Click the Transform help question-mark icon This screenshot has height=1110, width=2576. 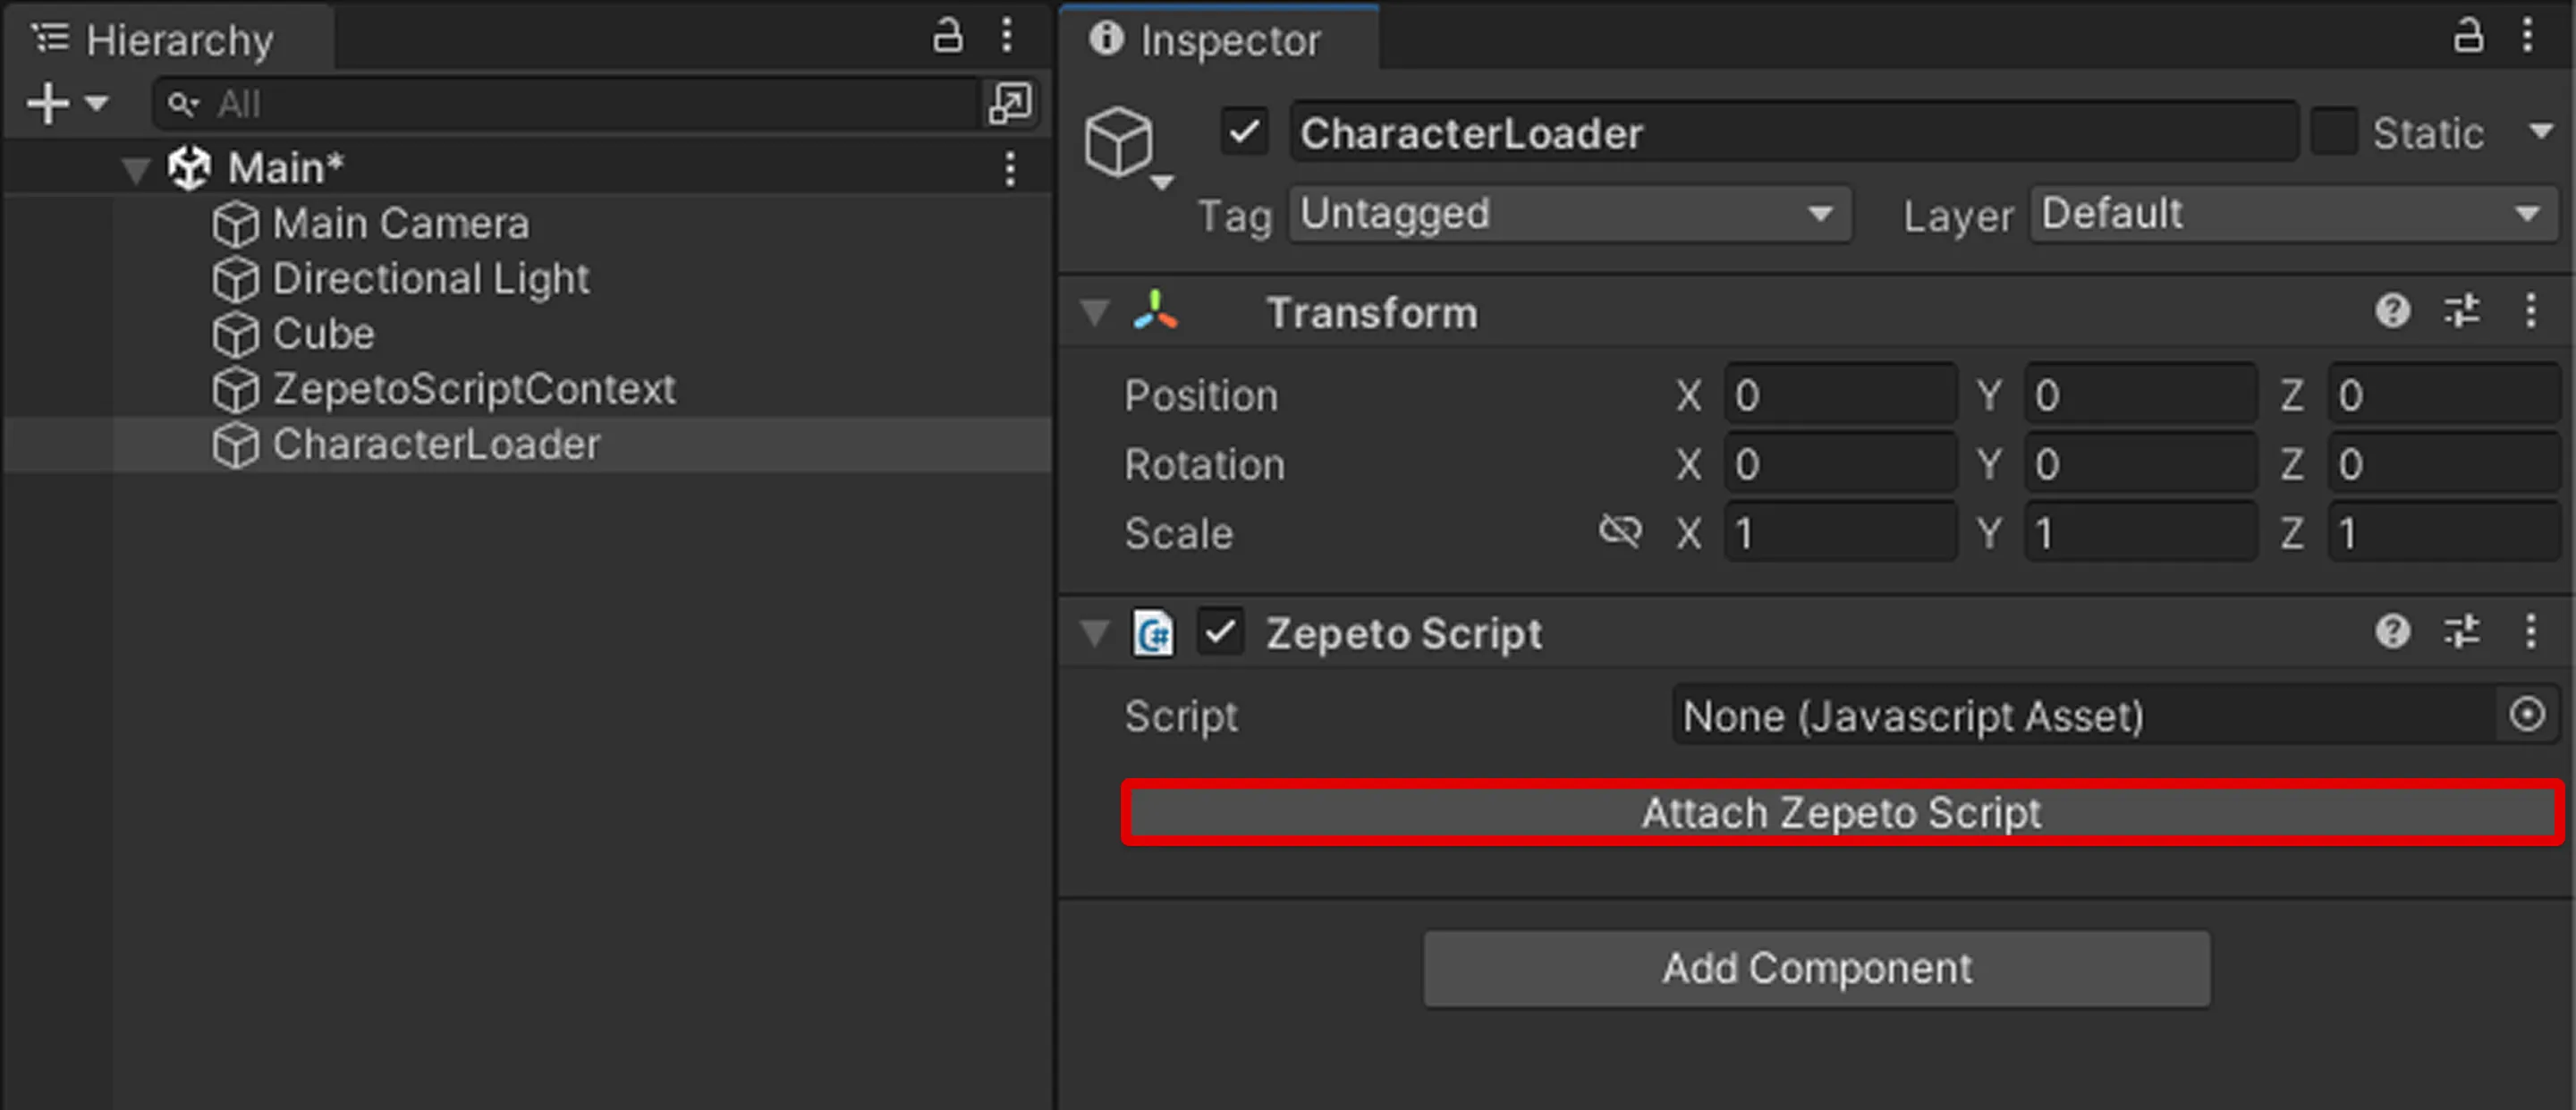(2393, 311)
